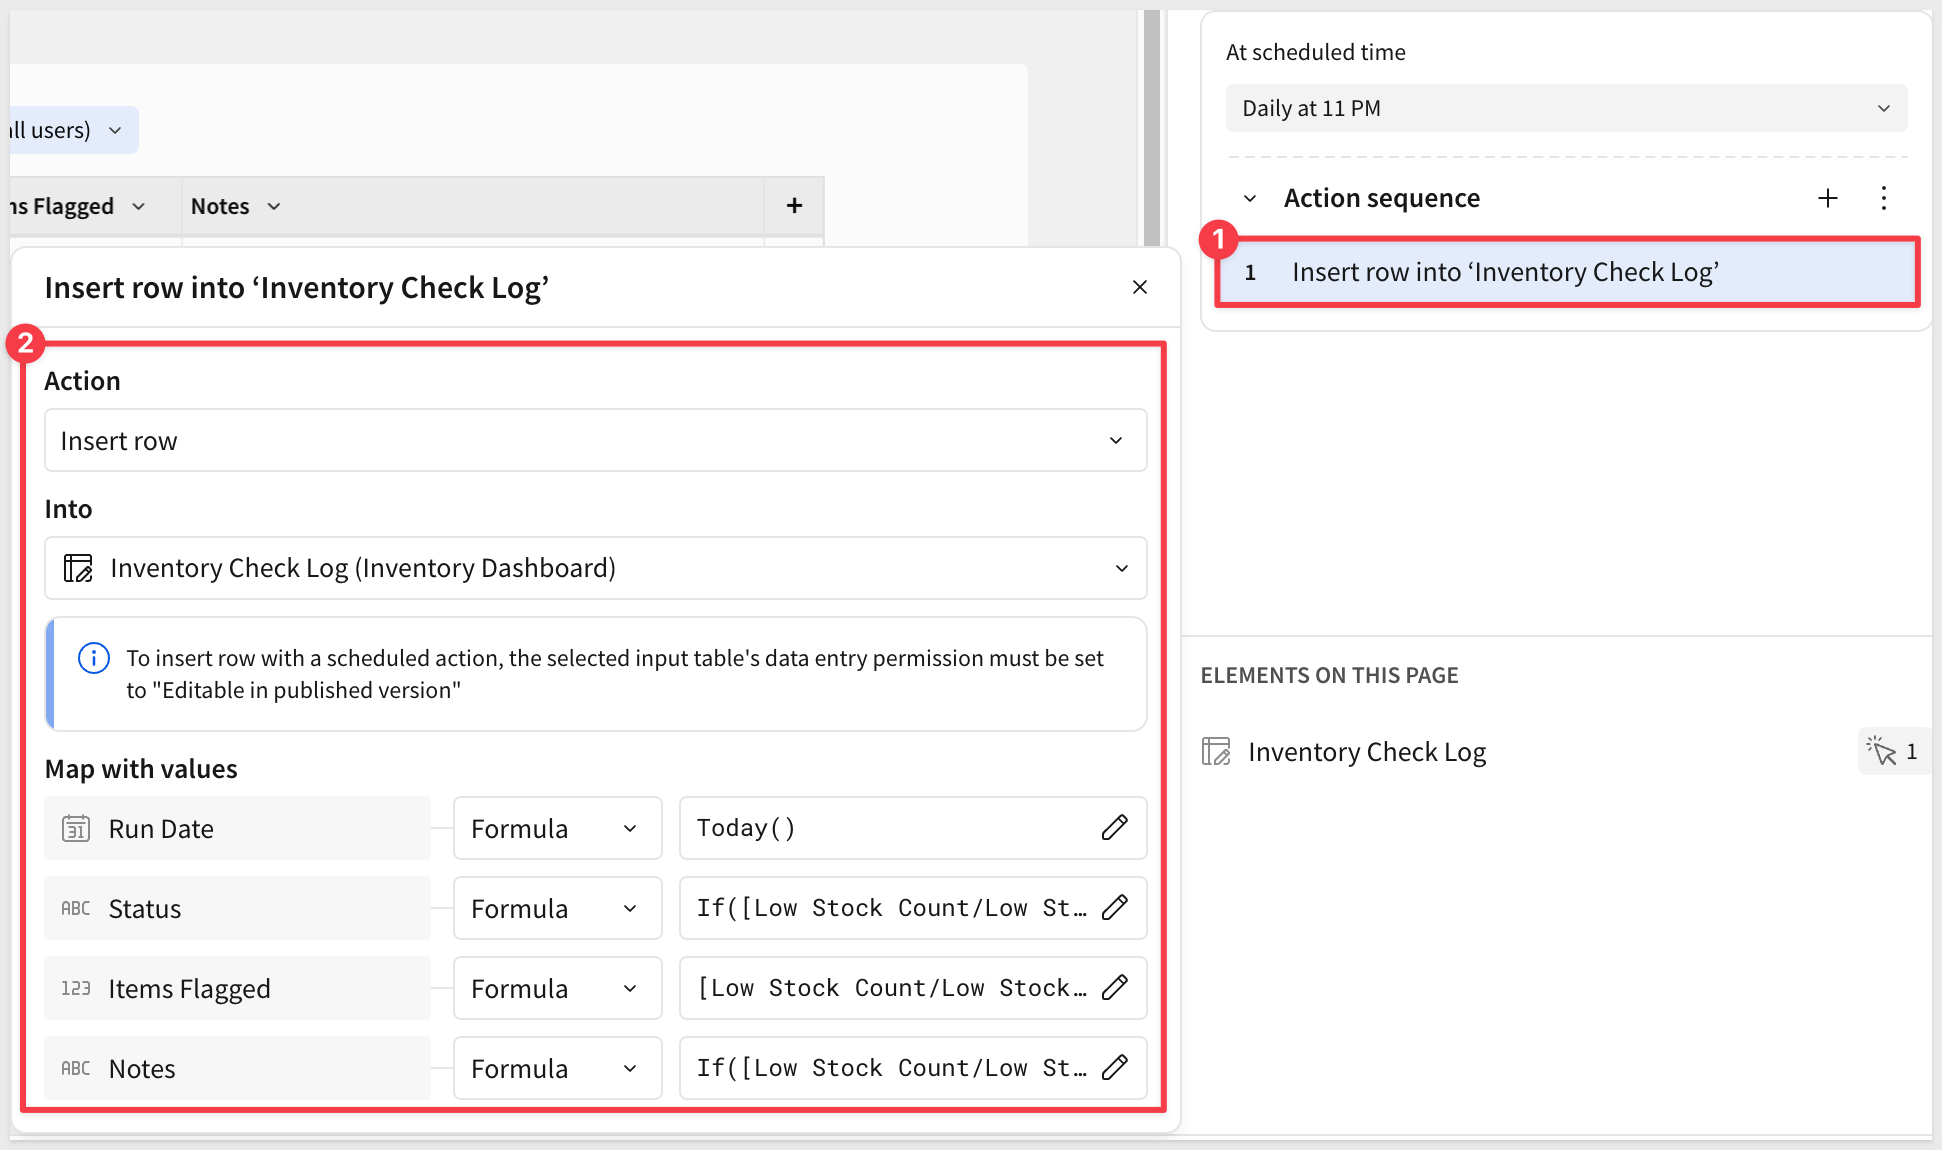Change the Daily at 11 PM schedule
This screenshot has height=1150, width=1942.
point(1565,109)
